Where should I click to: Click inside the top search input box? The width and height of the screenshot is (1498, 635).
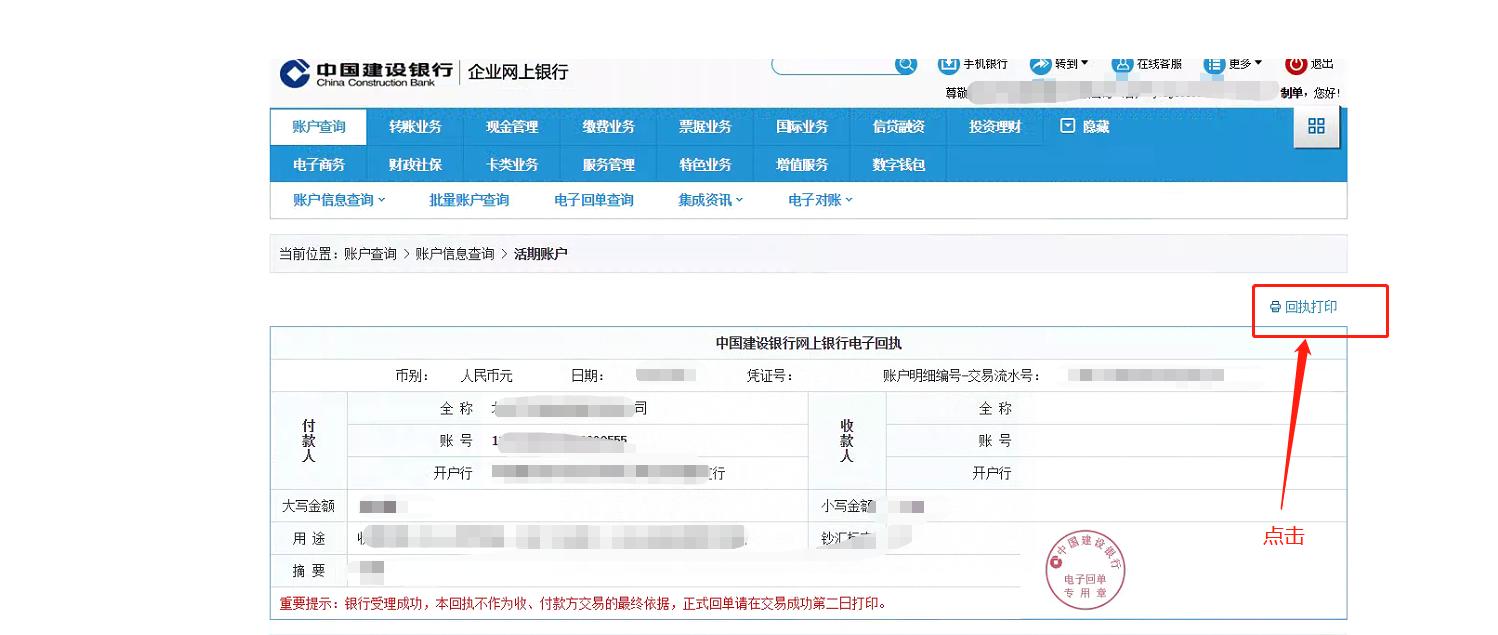pyautogui.click(x=840, y=64)
